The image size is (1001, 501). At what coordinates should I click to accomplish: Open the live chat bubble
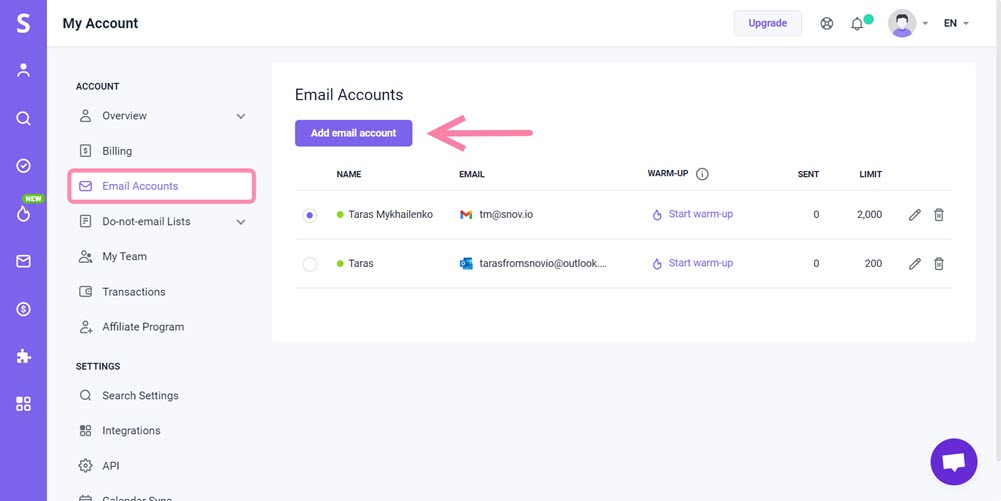tap(954, 461)
